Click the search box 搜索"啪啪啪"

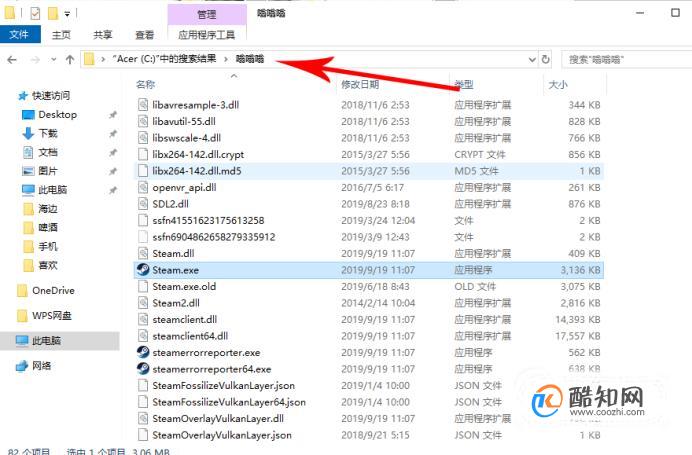627,60
